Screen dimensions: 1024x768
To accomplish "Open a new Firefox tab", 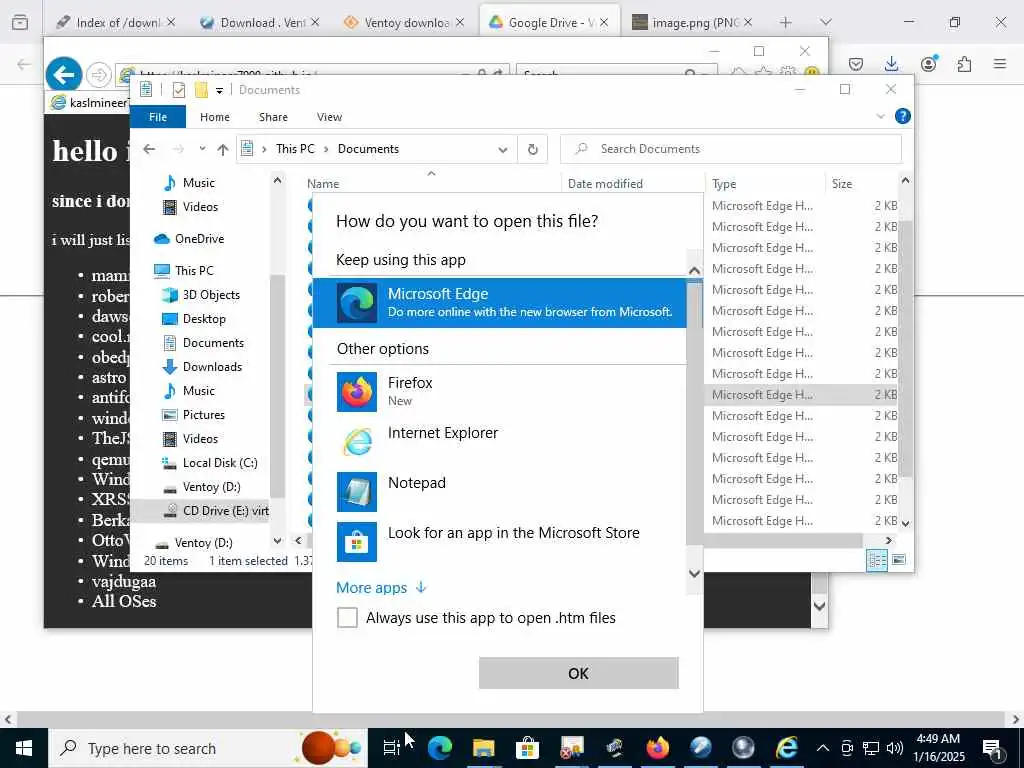I will tap(786, 22).
